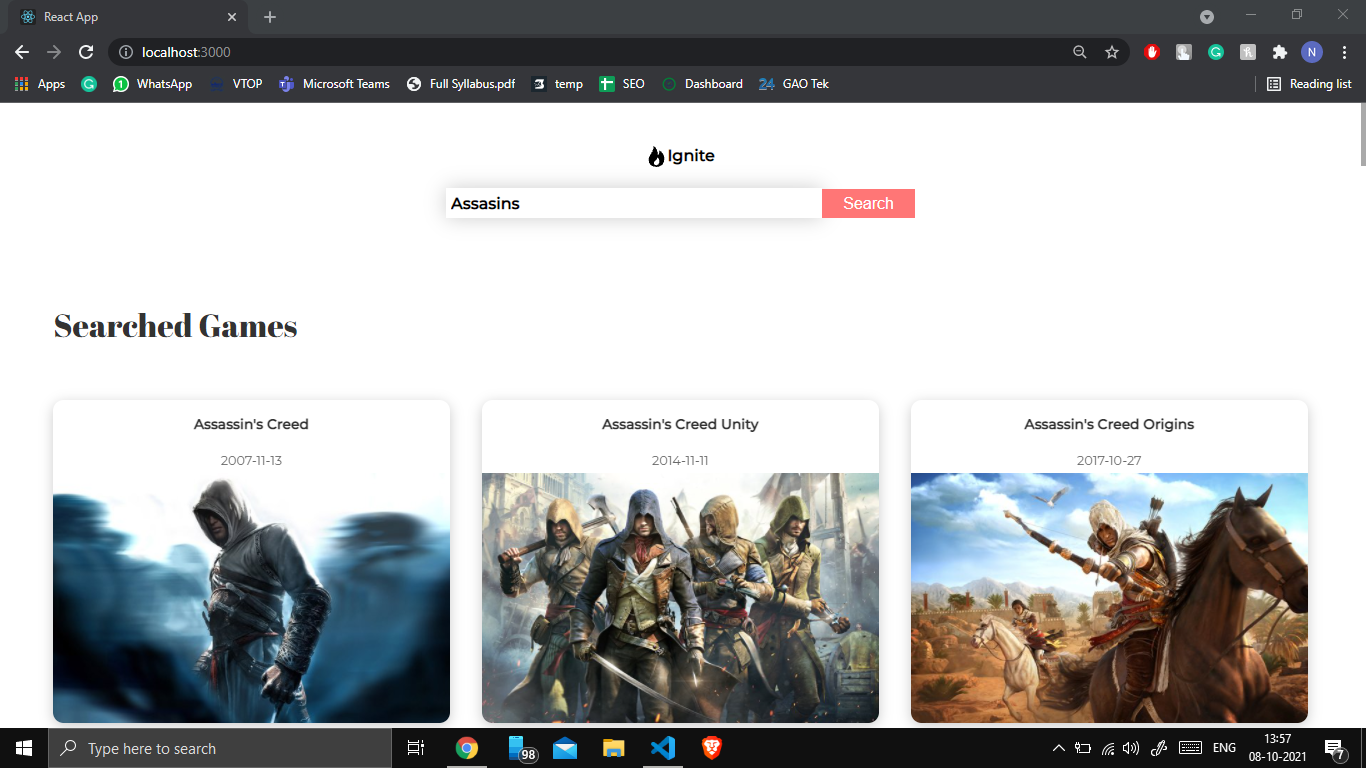Open File Explorer from the taskbar

[x=614, y=748]
